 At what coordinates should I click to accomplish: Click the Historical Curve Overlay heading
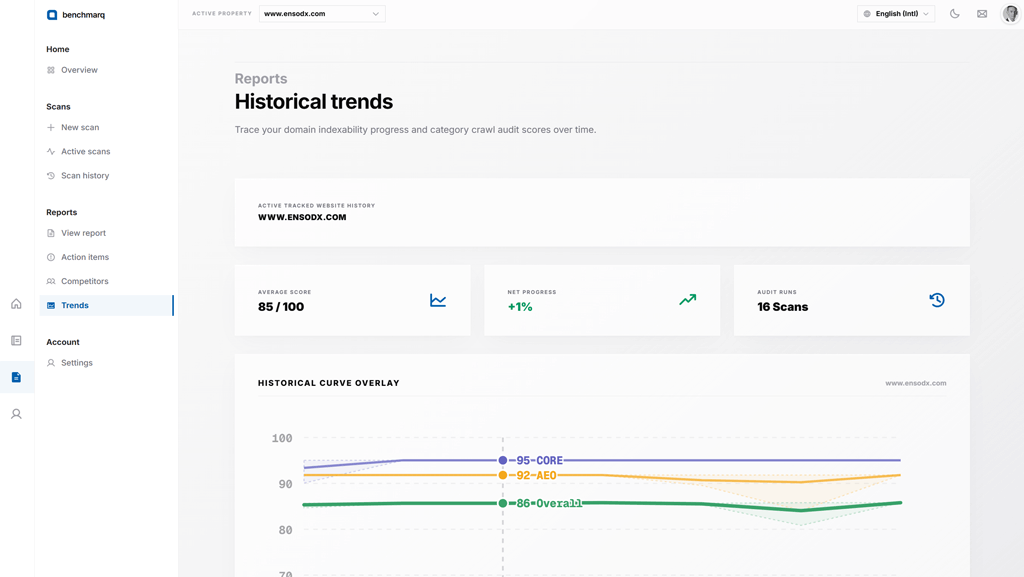click(x=328, y=383)
